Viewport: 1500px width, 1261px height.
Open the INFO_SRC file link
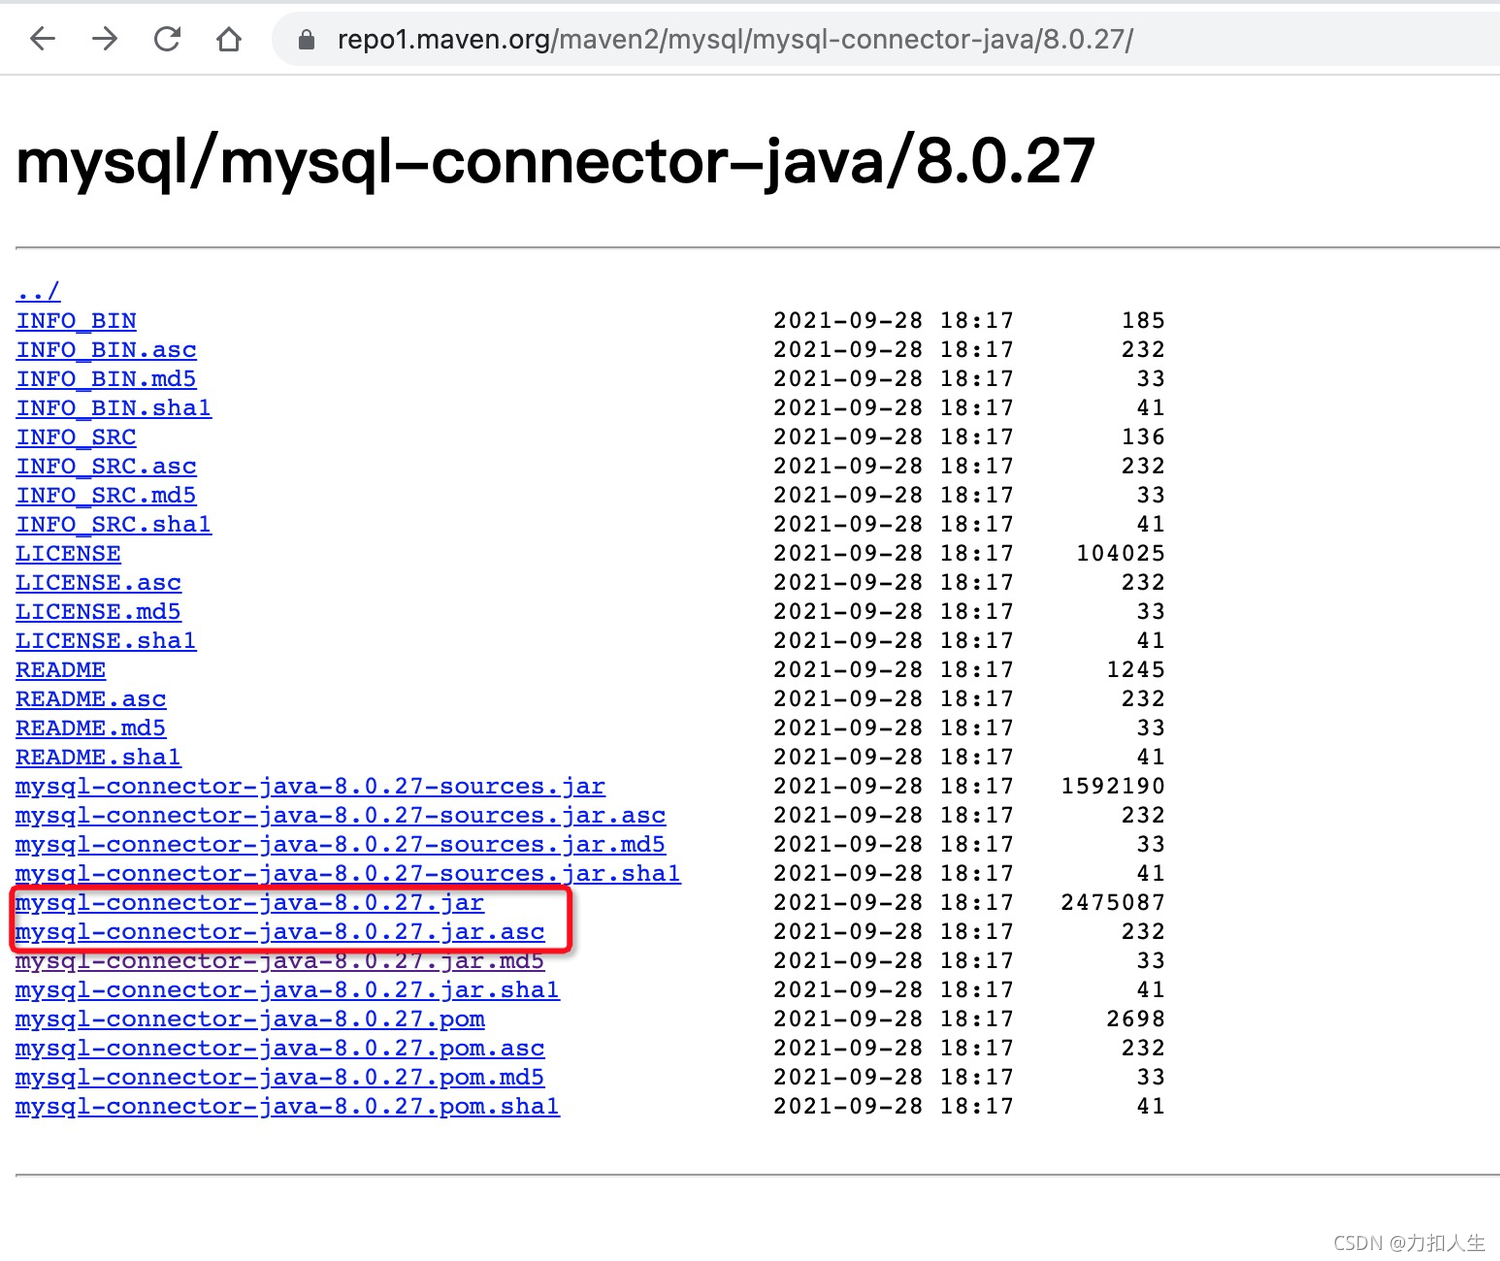pos(76,437)
